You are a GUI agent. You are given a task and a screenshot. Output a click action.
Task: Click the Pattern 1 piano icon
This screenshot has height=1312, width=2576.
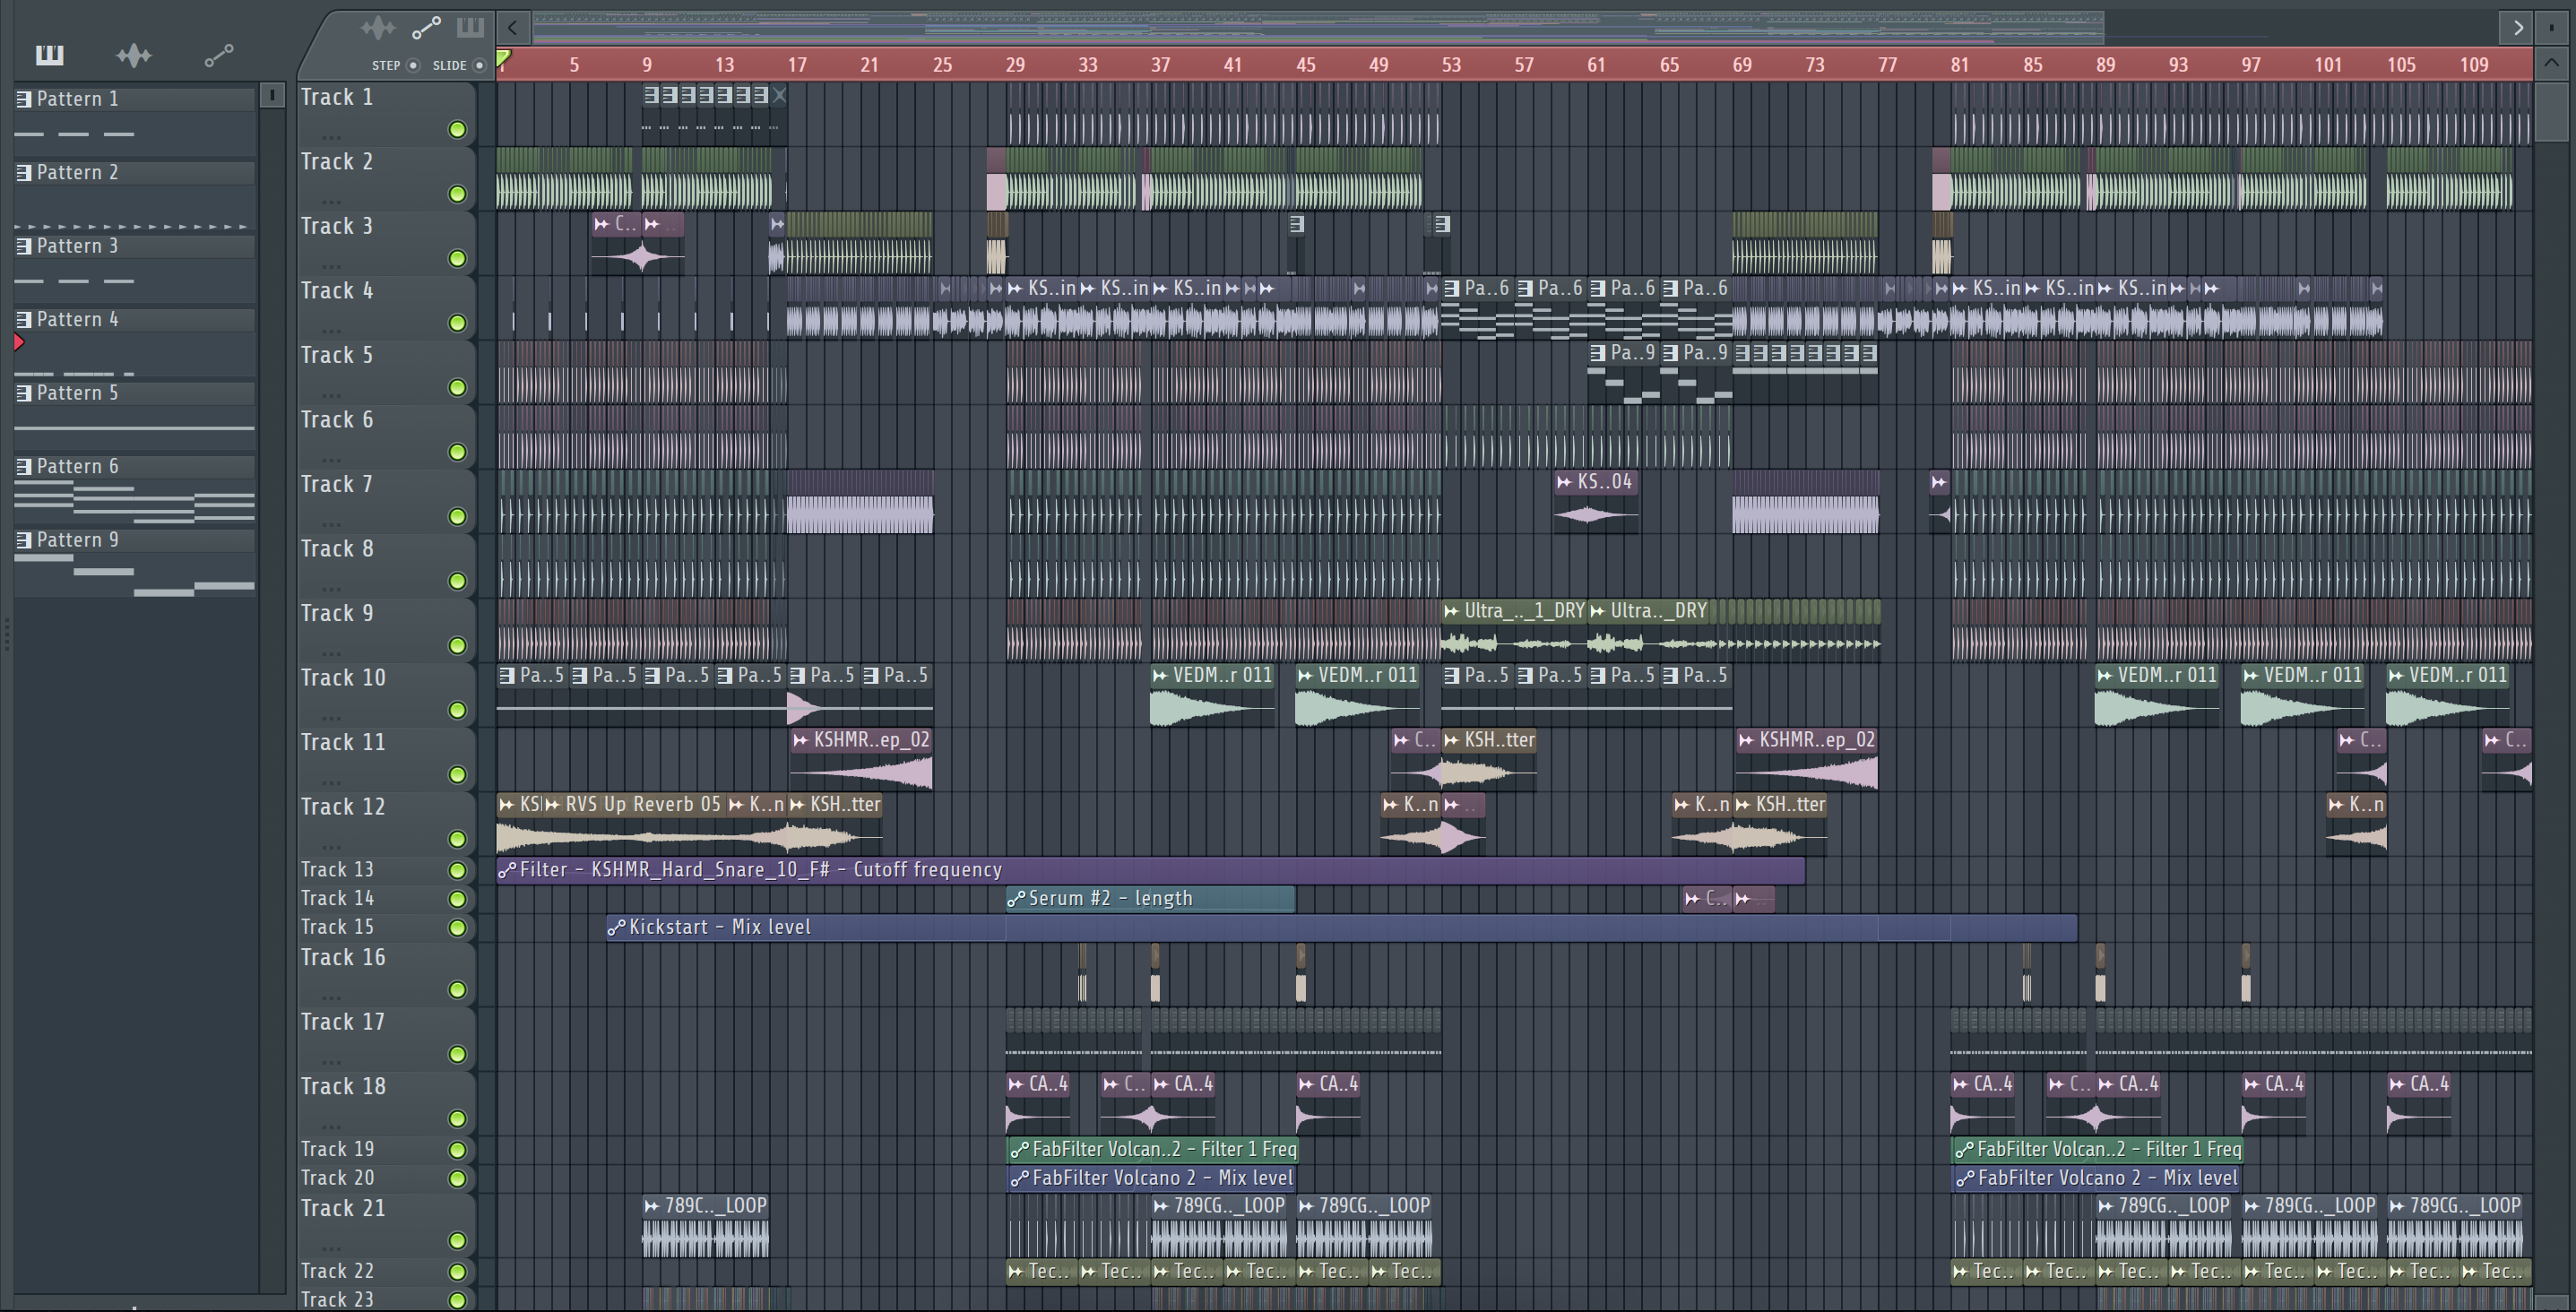[24, 99]
